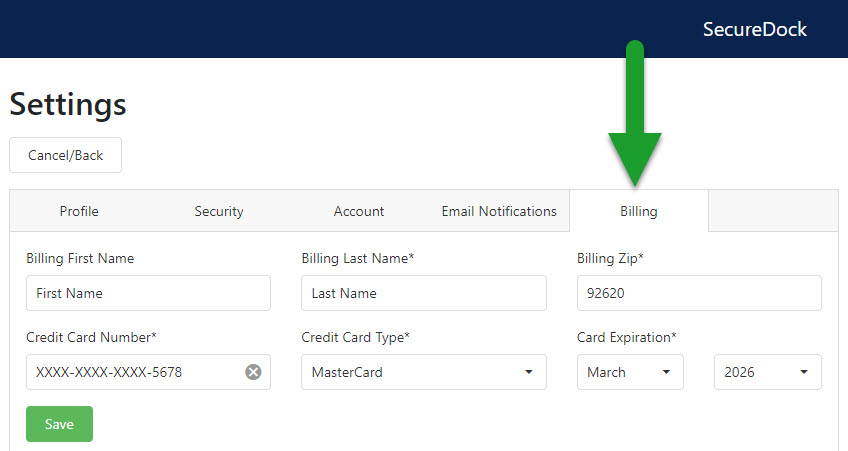Screen dimensions: 848x451
Task: Save the billing settings
Action: 59,424
